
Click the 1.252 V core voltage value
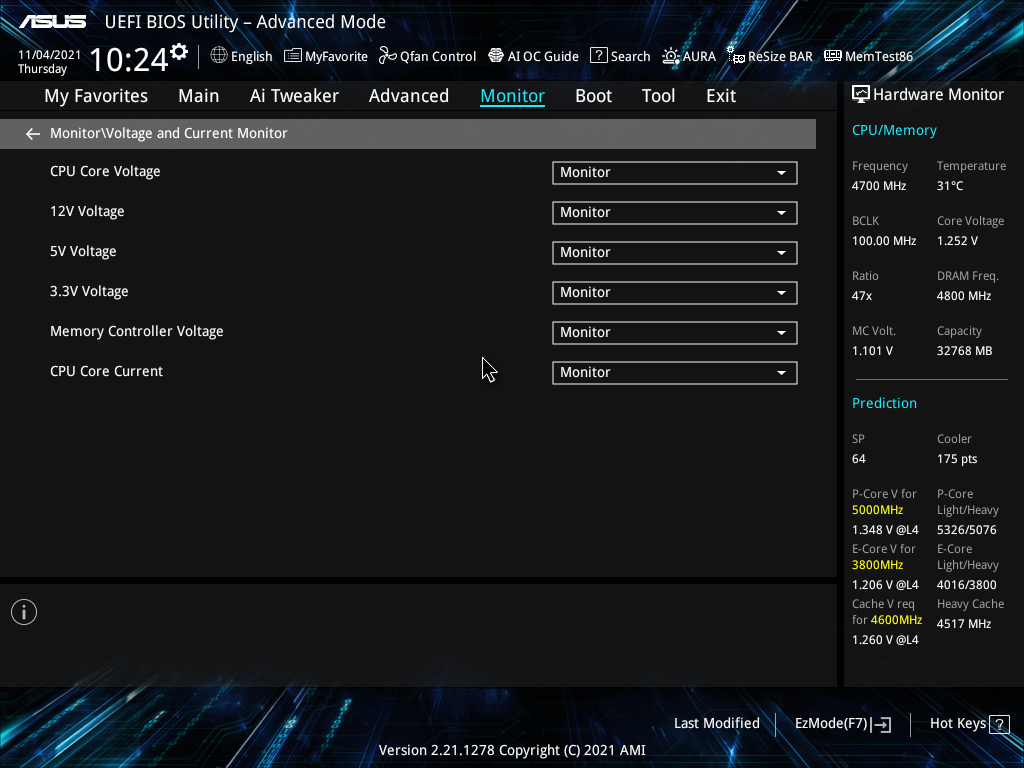pos(957,241)
